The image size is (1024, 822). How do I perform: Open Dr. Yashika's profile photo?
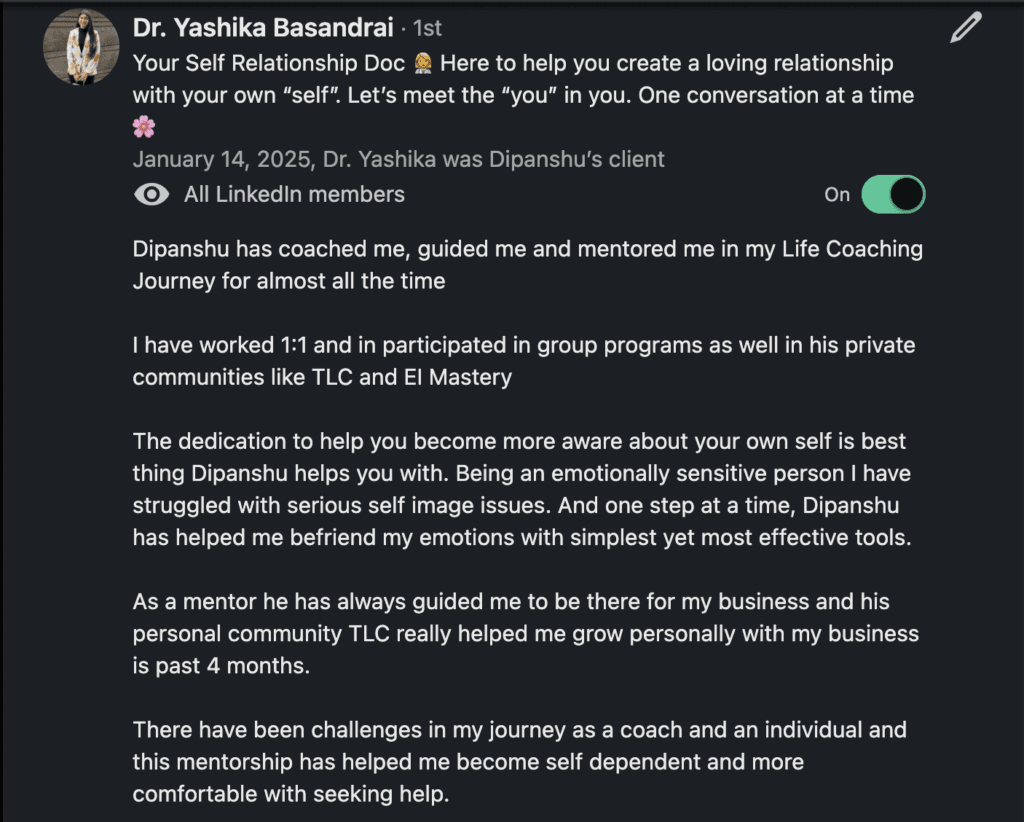coord(82,47)
